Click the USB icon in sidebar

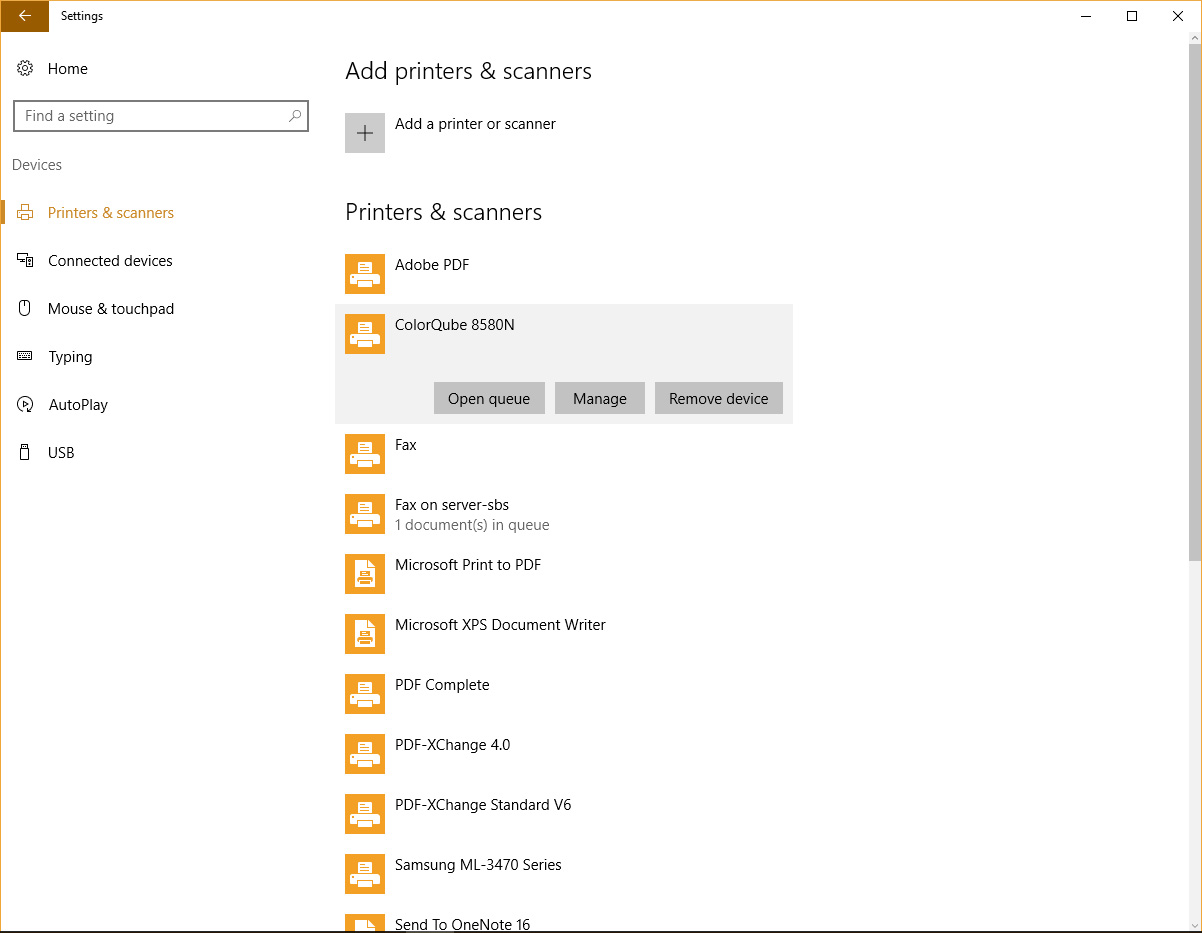click(x=25, y=453)
